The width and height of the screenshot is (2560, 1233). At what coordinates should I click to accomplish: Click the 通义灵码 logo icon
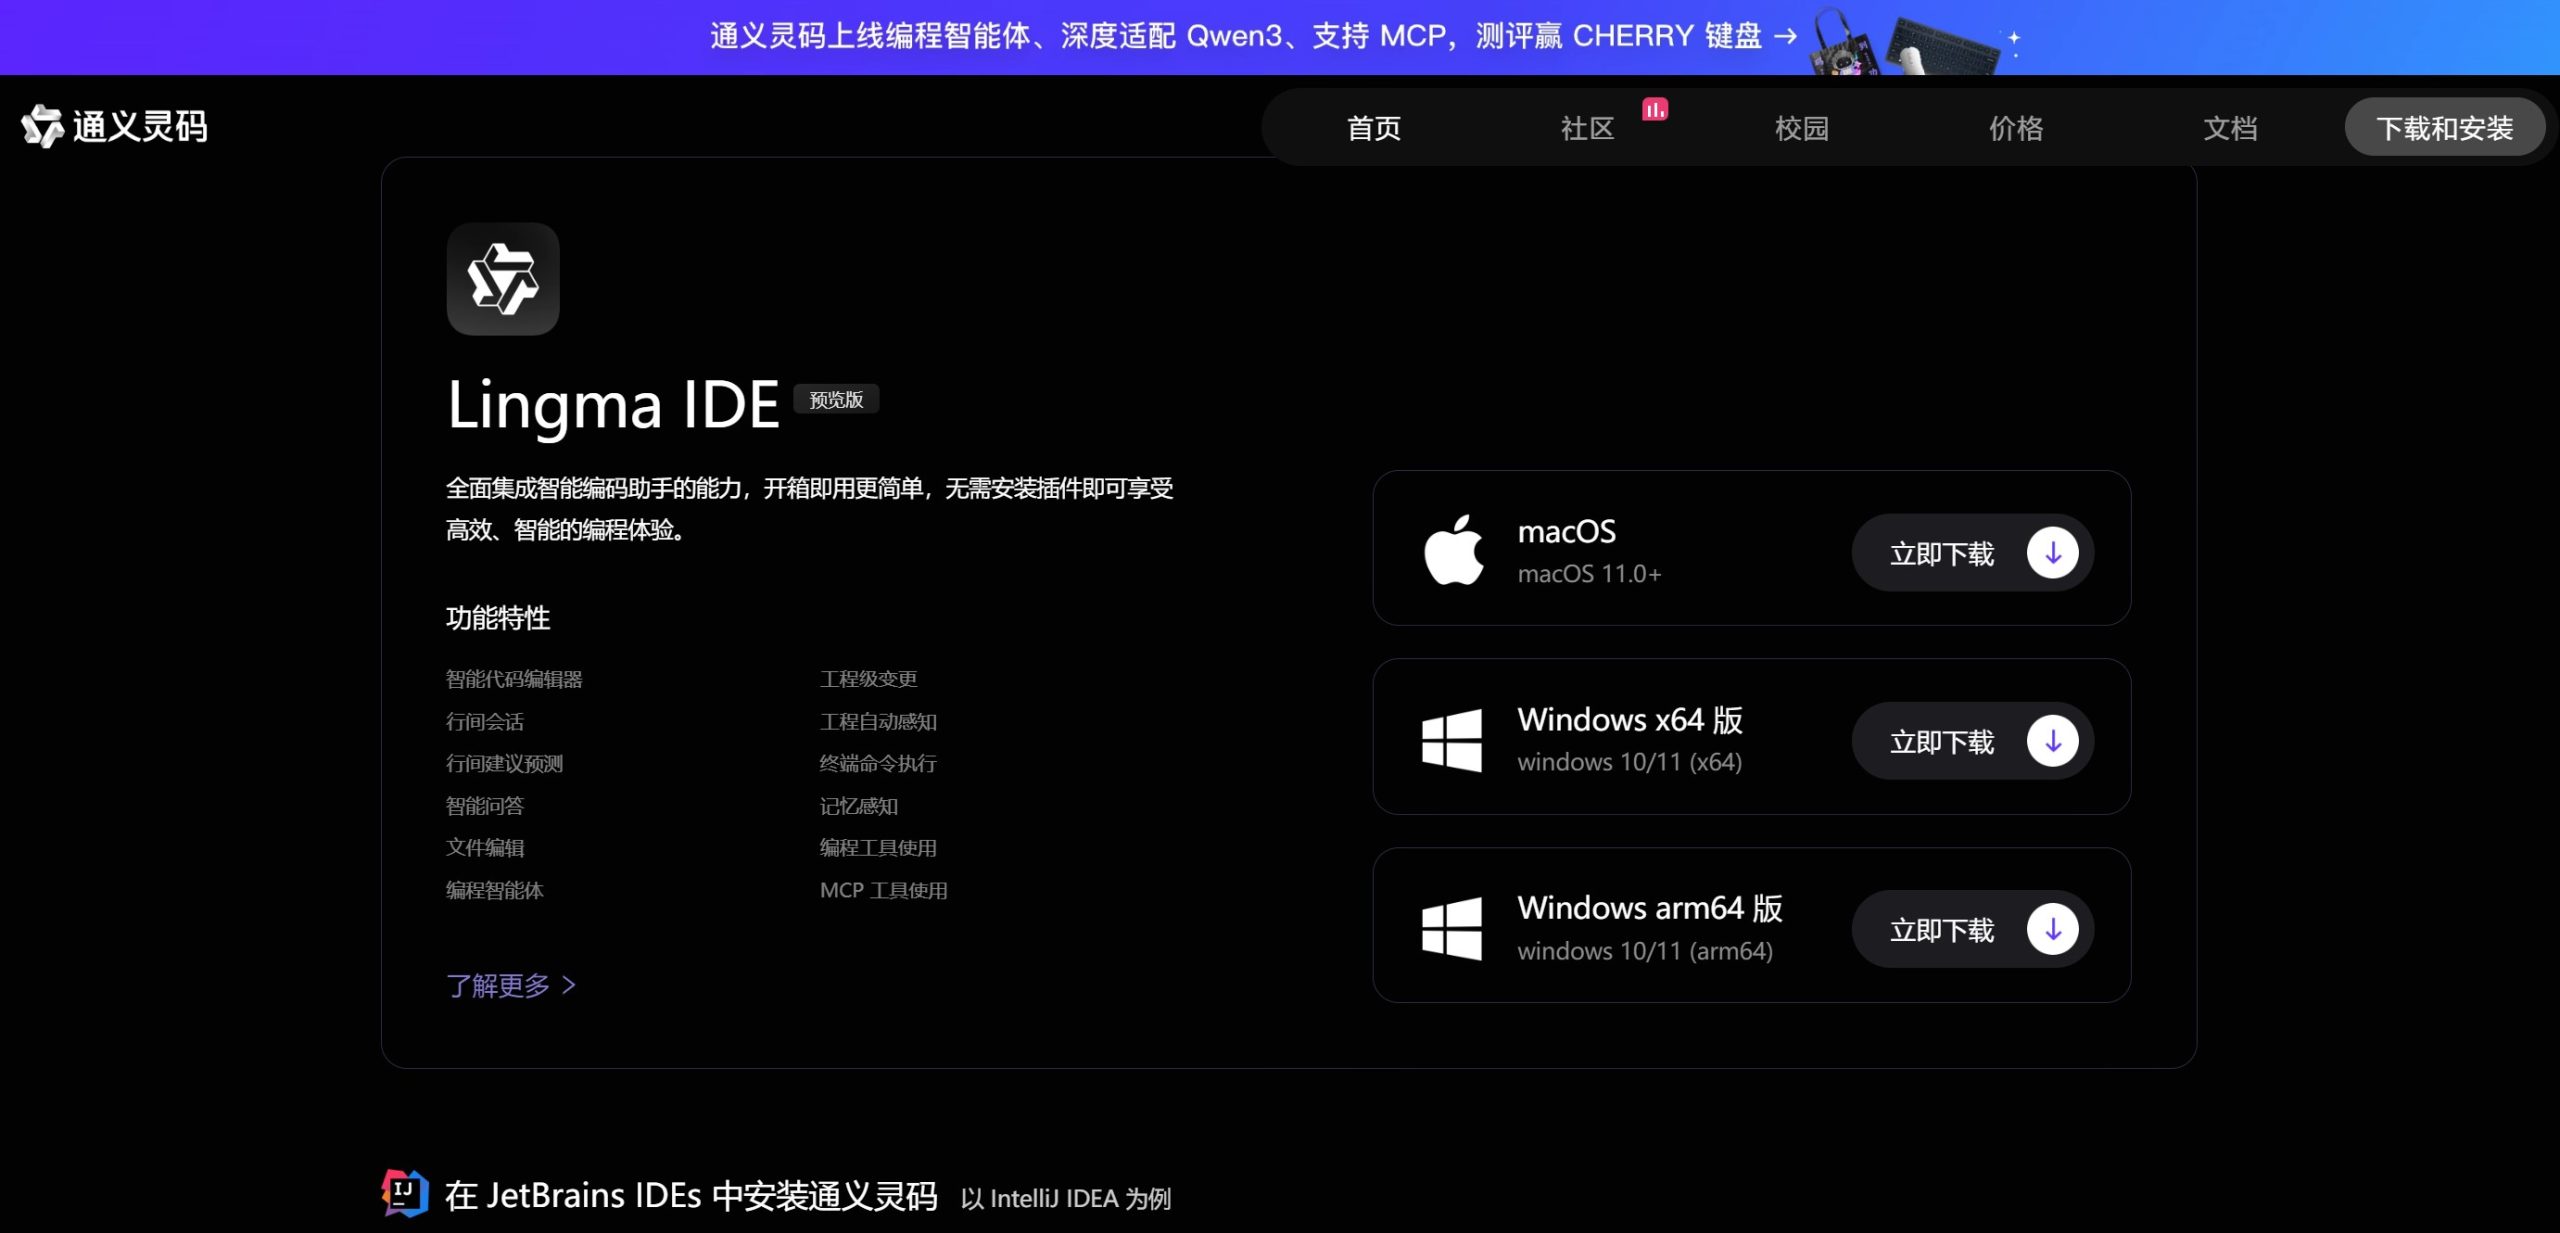[41, 126]
